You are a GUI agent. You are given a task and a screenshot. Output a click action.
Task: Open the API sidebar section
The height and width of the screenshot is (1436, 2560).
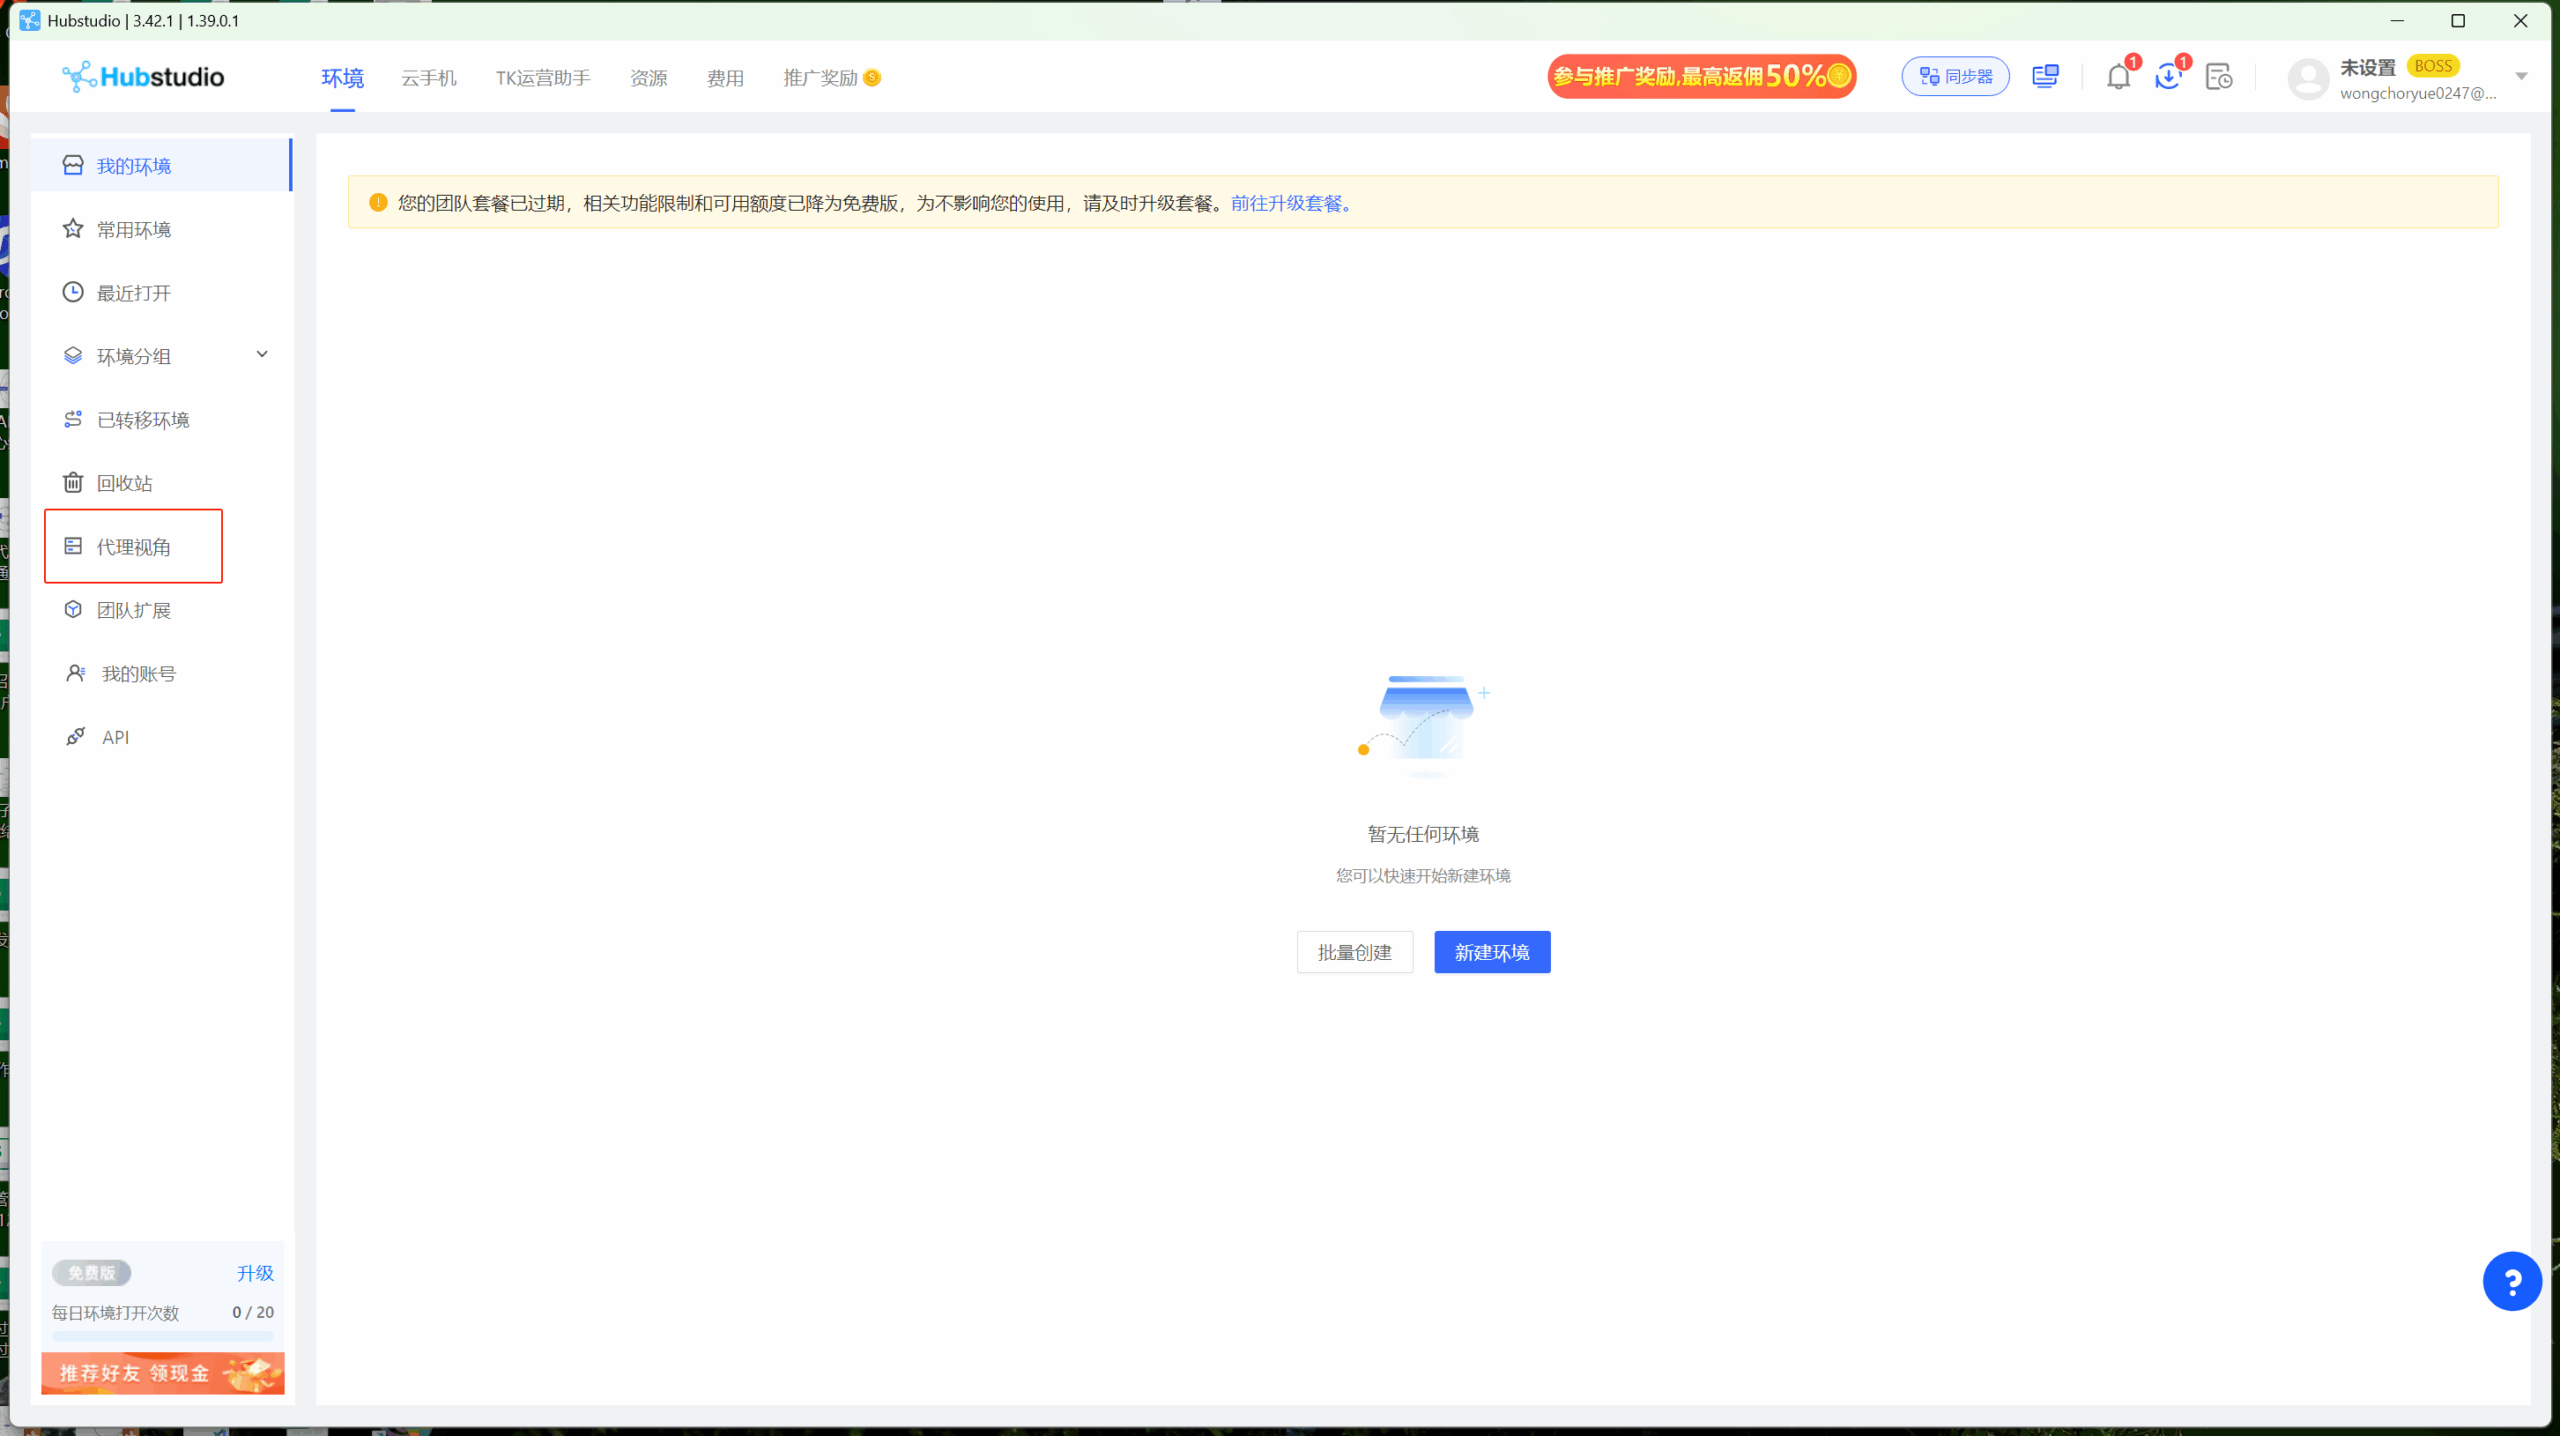coord(116,737)
